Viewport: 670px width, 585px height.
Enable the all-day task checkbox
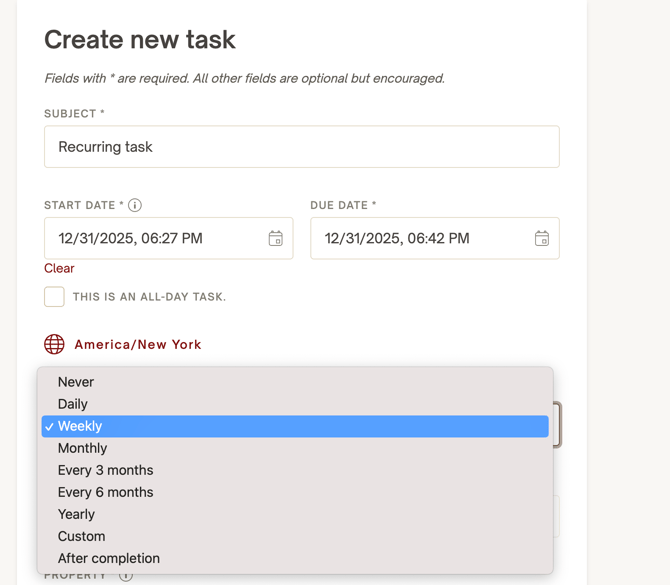(54, 296)
